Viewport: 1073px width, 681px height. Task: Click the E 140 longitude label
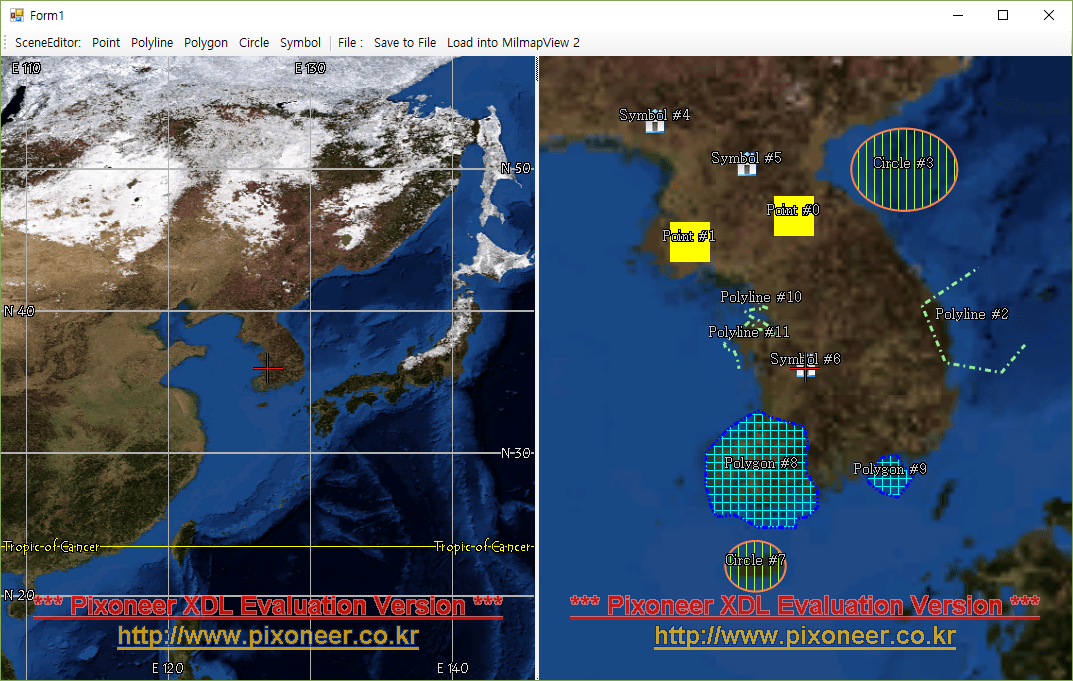(452, 668)
